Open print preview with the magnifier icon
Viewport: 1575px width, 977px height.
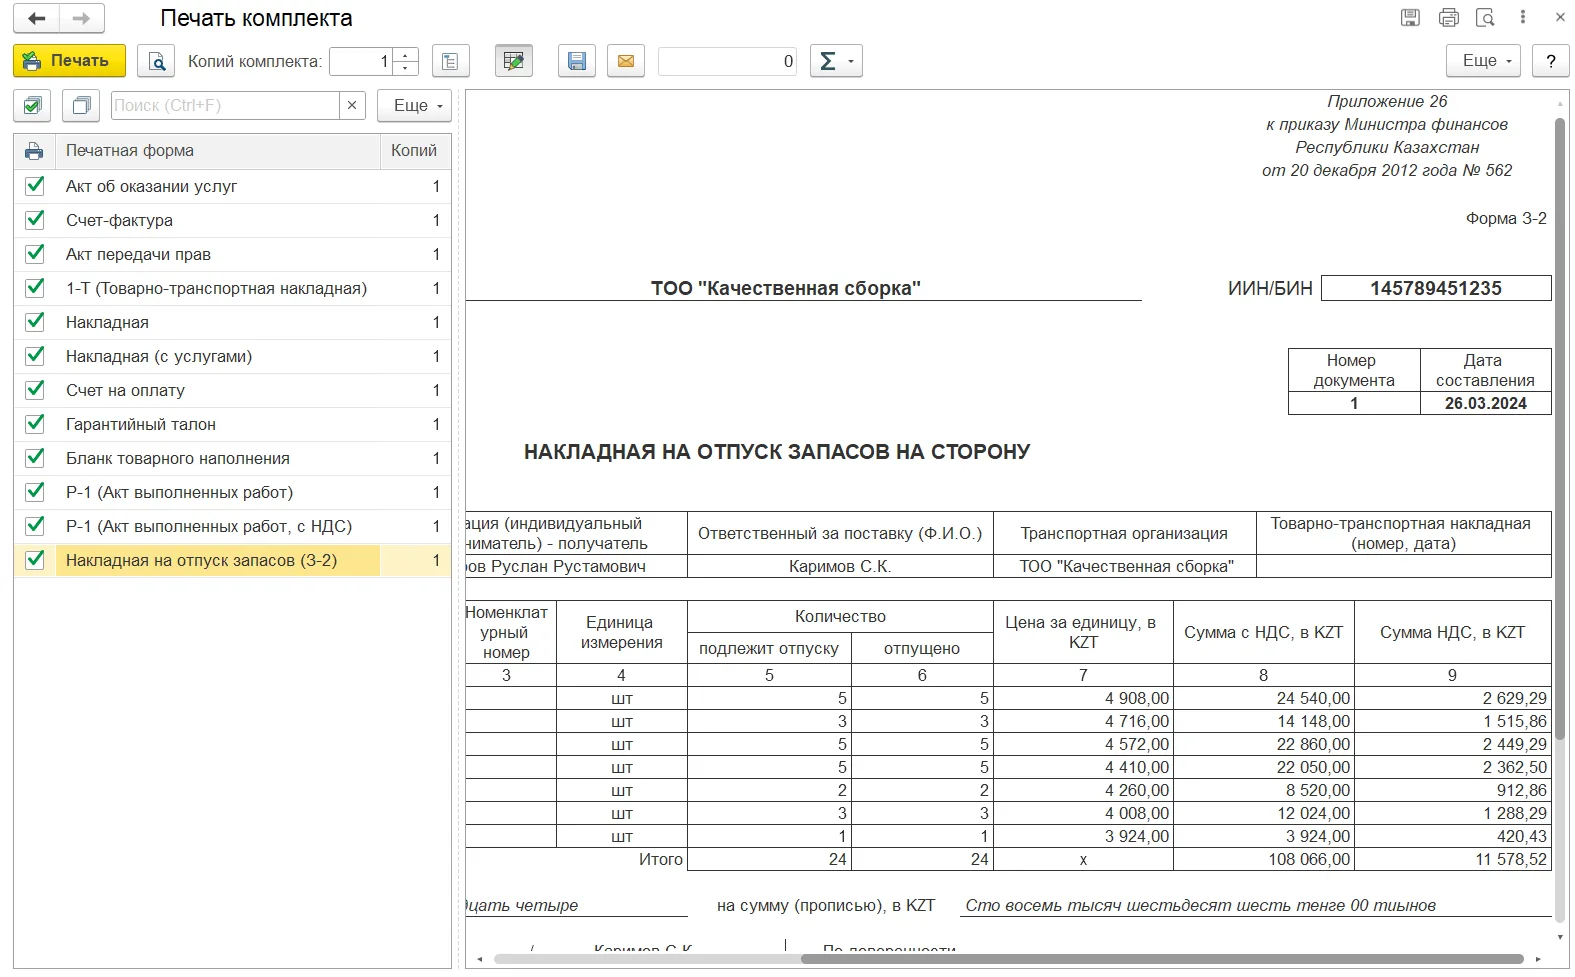point(156,61)
